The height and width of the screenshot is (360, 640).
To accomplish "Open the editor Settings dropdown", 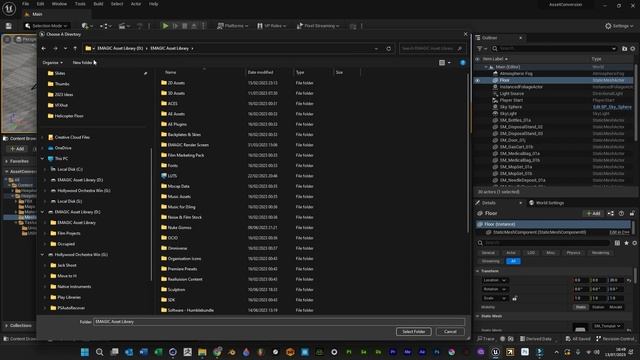I will [x=619, y=26].
